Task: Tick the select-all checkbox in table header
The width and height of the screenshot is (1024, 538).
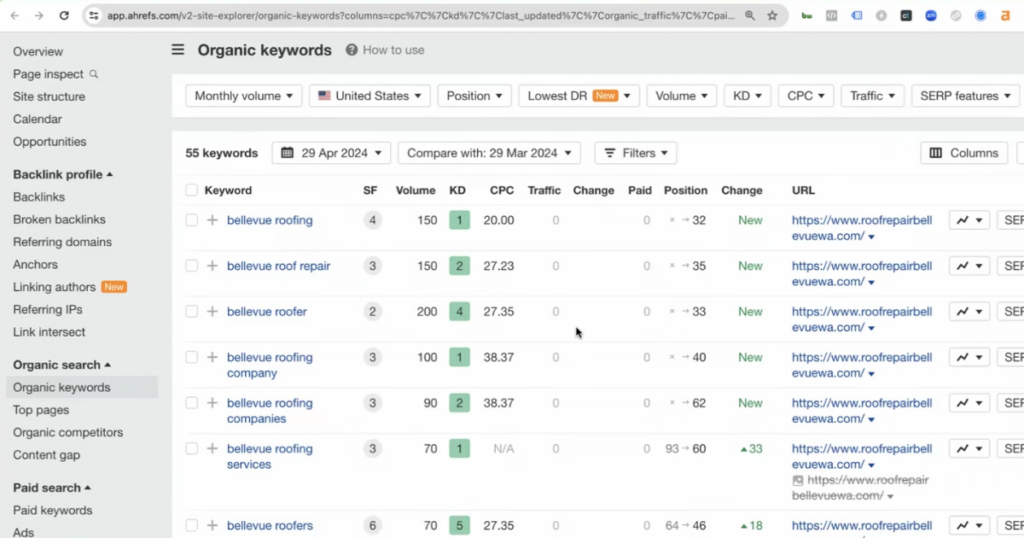Action: 191,190
